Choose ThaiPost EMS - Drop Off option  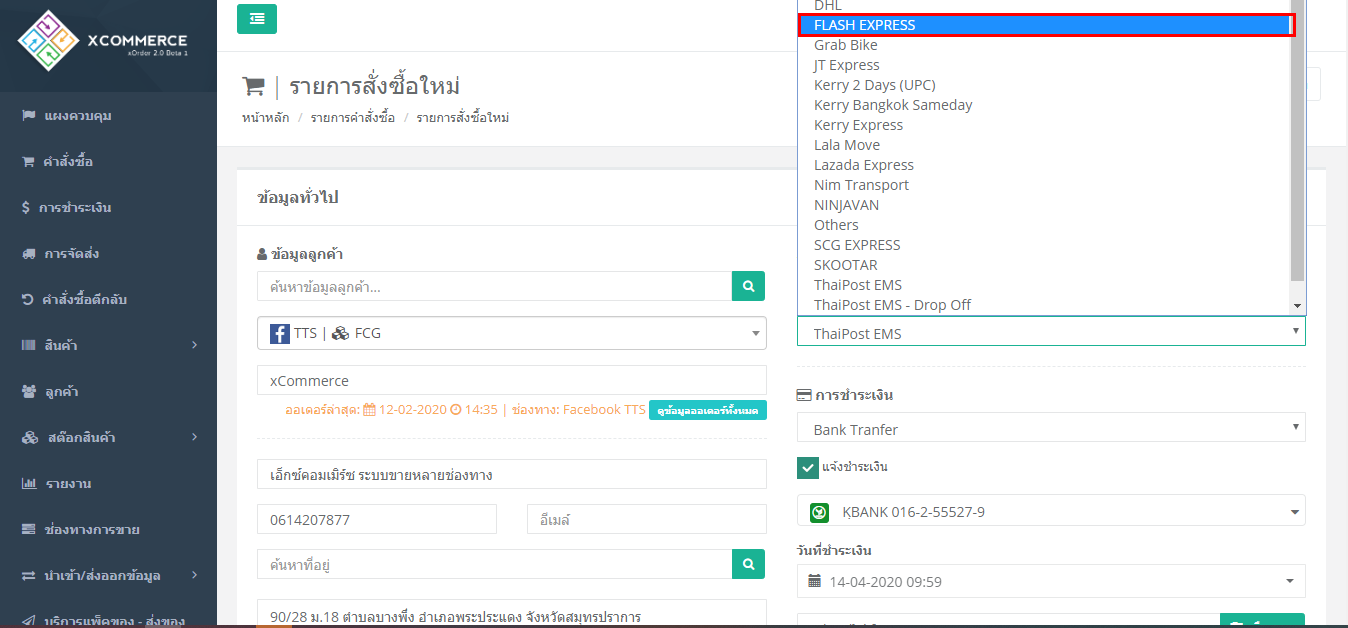tap(1044, 305)
